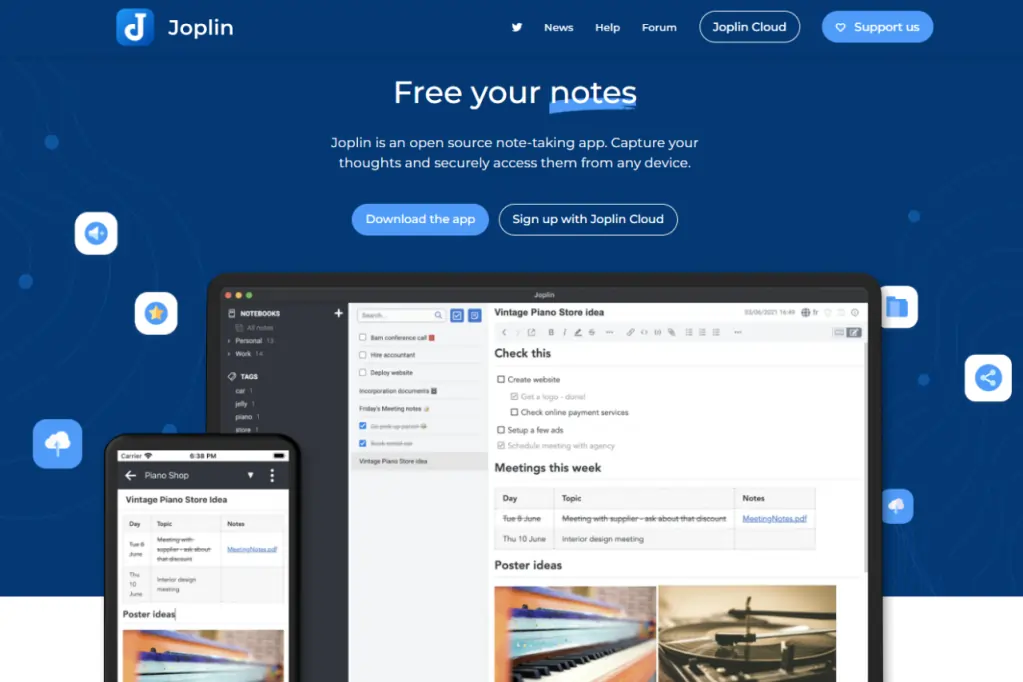
Task: Click the note search field
Action: coord(400,315)
